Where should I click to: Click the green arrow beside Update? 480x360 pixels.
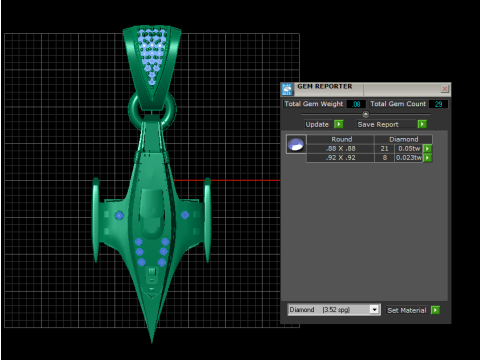pos(339,124)
